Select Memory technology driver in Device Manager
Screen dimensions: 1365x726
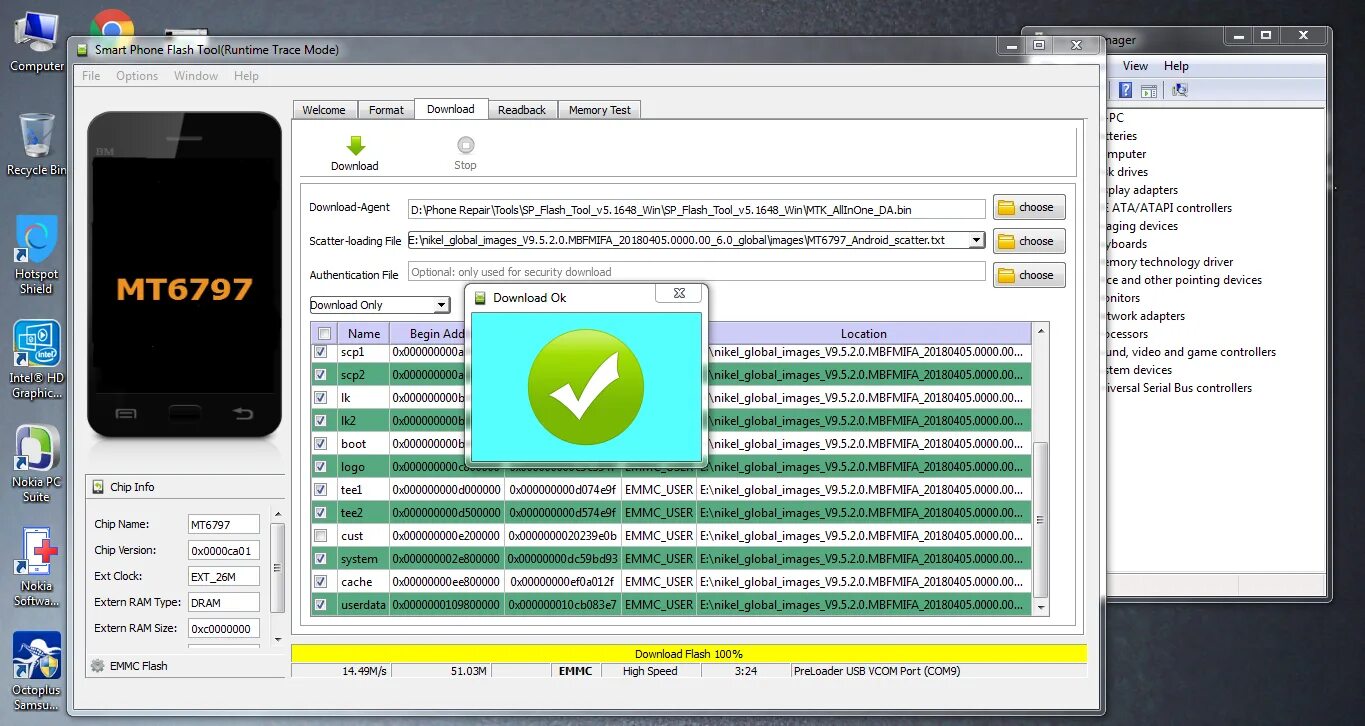[x=1169, y=262]
